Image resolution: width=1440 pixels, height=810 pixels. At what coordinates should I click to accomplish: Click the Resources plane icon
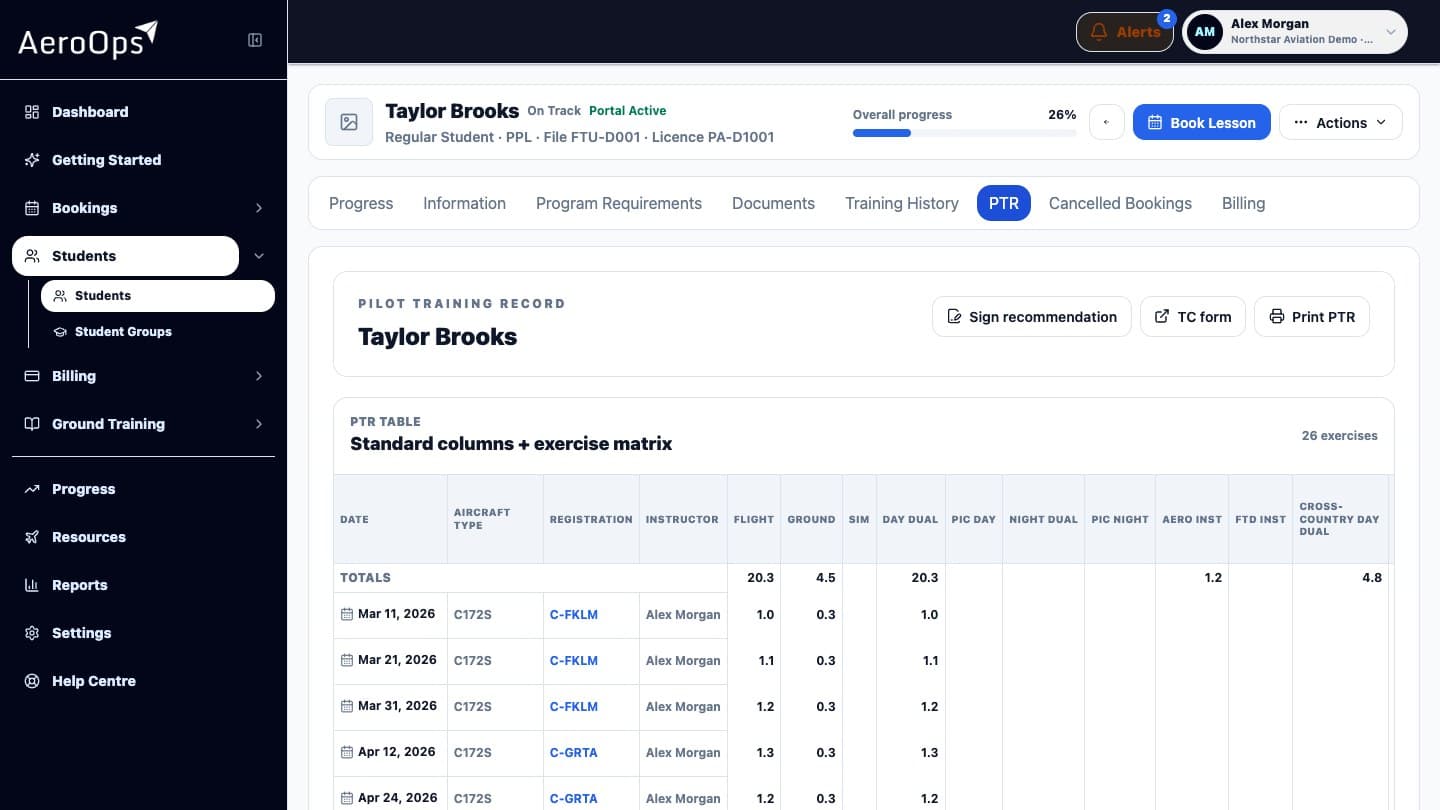pyautogui.click(x=32, y=537)
